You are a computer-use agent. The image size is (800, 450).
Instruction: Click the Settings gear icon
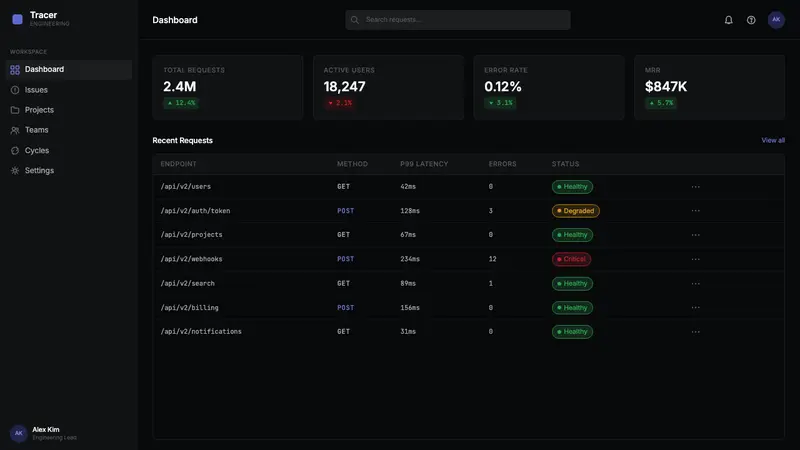[x=15, y=170]
